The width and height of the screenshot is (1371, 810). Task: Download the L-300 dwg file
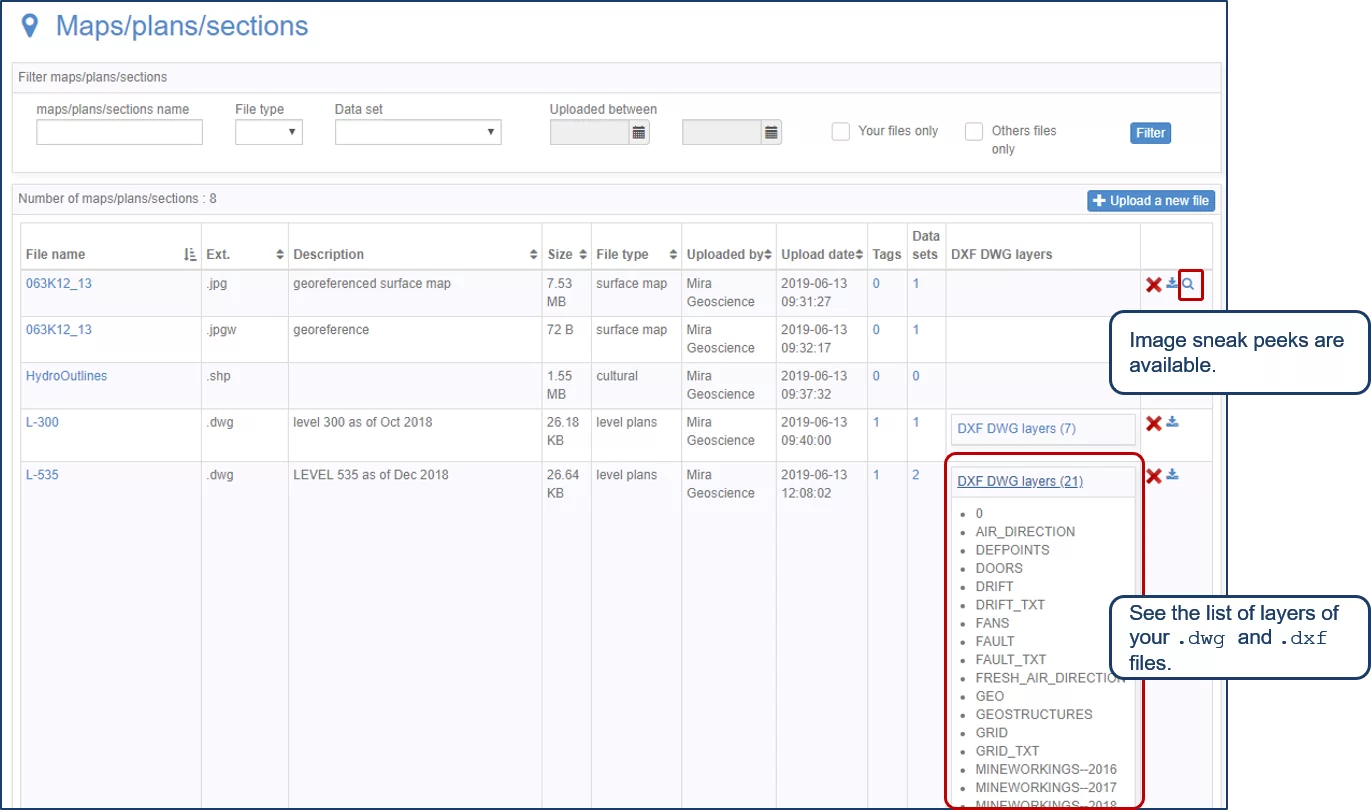pyautogui.click(x=1172, y=423)
